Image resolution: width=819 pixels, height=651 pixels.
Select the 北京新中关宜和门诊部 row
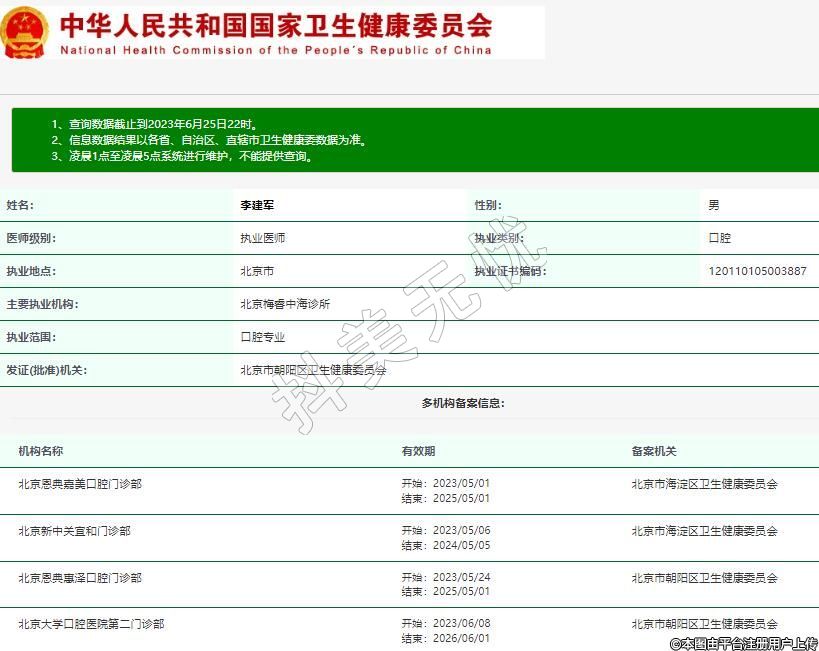point(74,531)
